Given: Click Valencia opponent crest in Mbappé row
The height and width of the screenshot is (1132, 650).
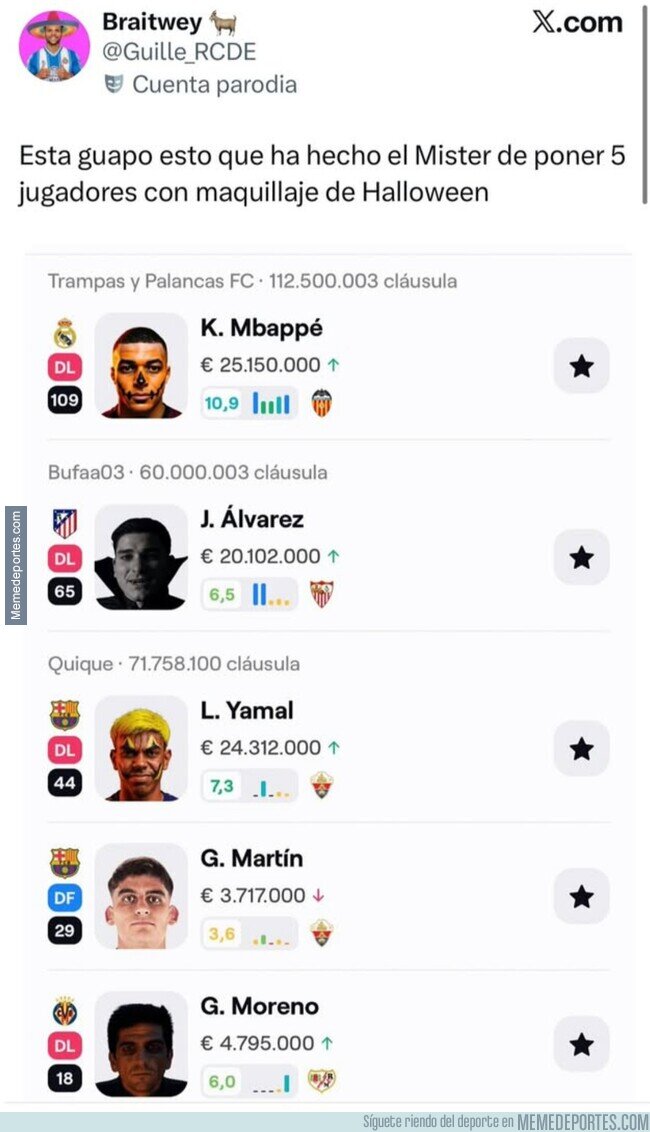Looking at the screenshot, I should (321, 403).
